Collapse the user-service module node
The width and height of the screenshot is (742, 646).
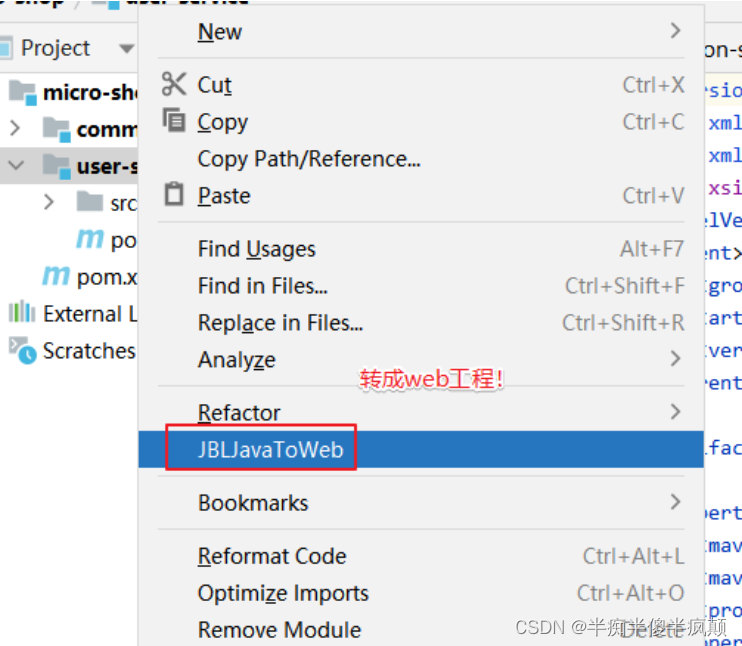coord(16,165)
